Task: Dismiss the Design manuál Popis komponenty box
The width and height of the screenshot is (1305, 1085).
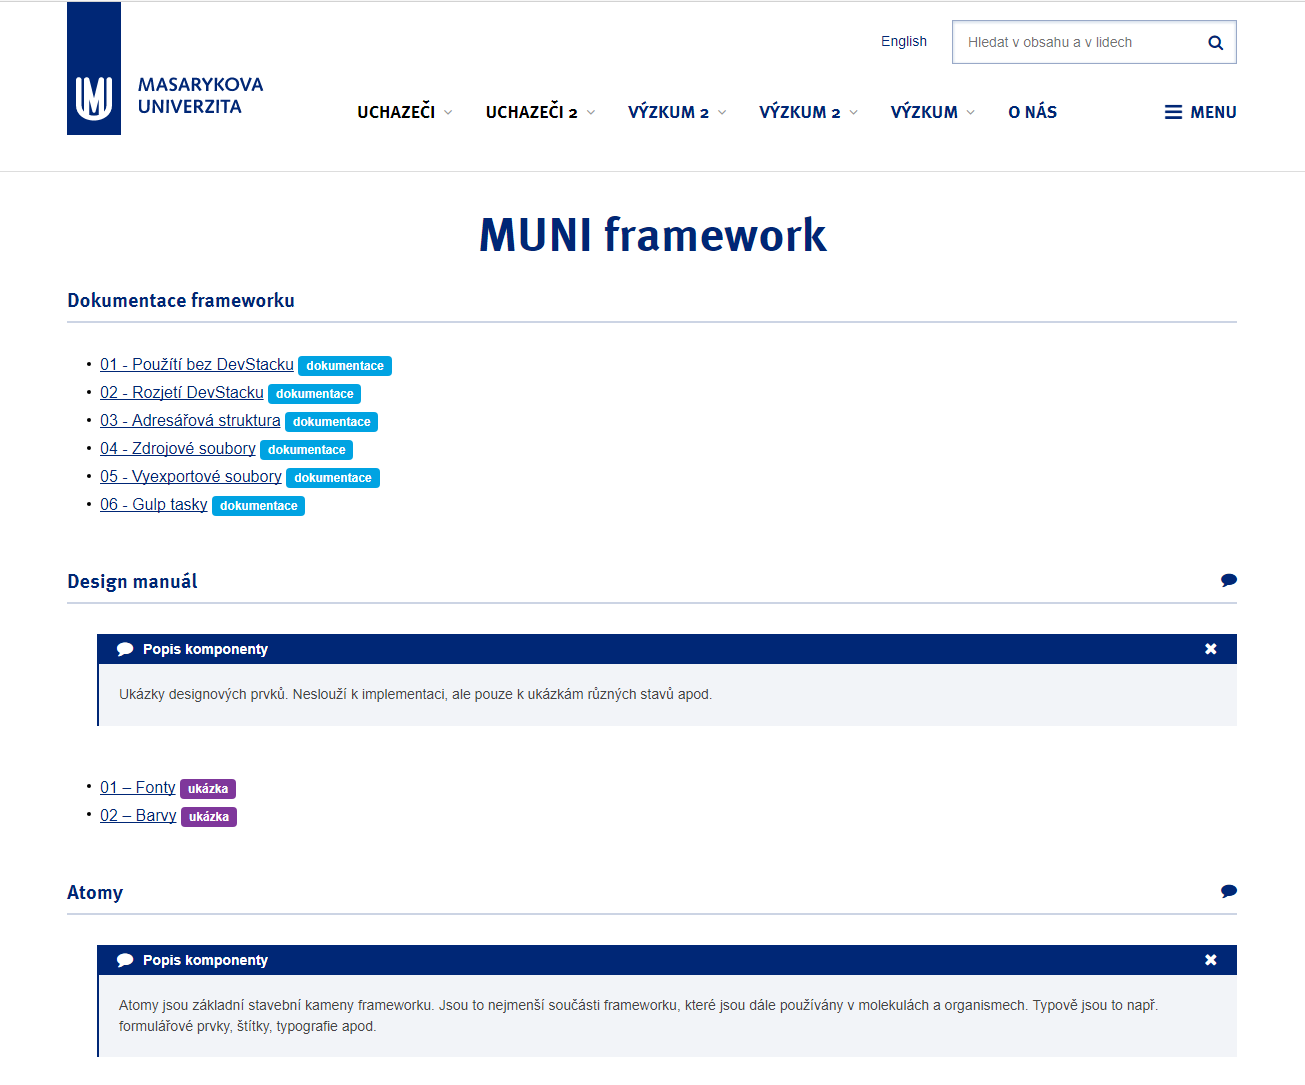Action: tap(1210, 648)
